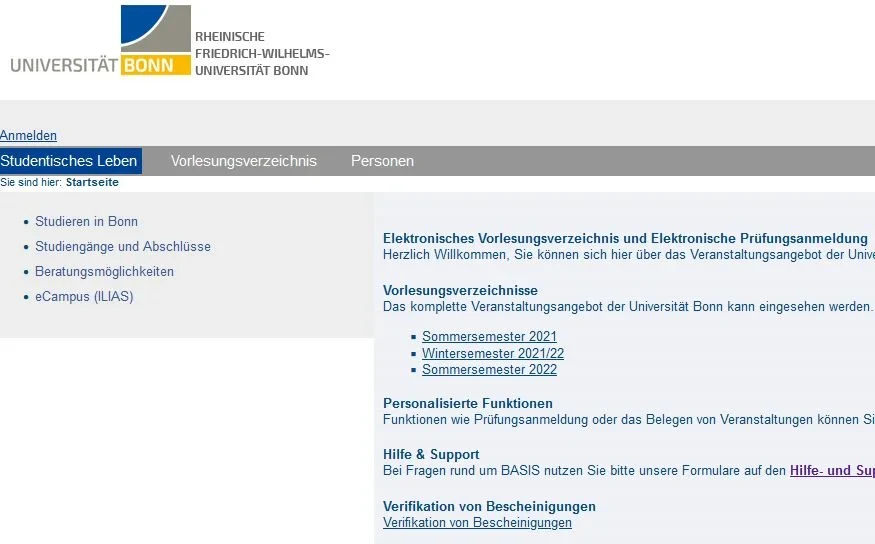
Task: Open the Sommersemester 2022 catalog
Action: coord(489,370)
